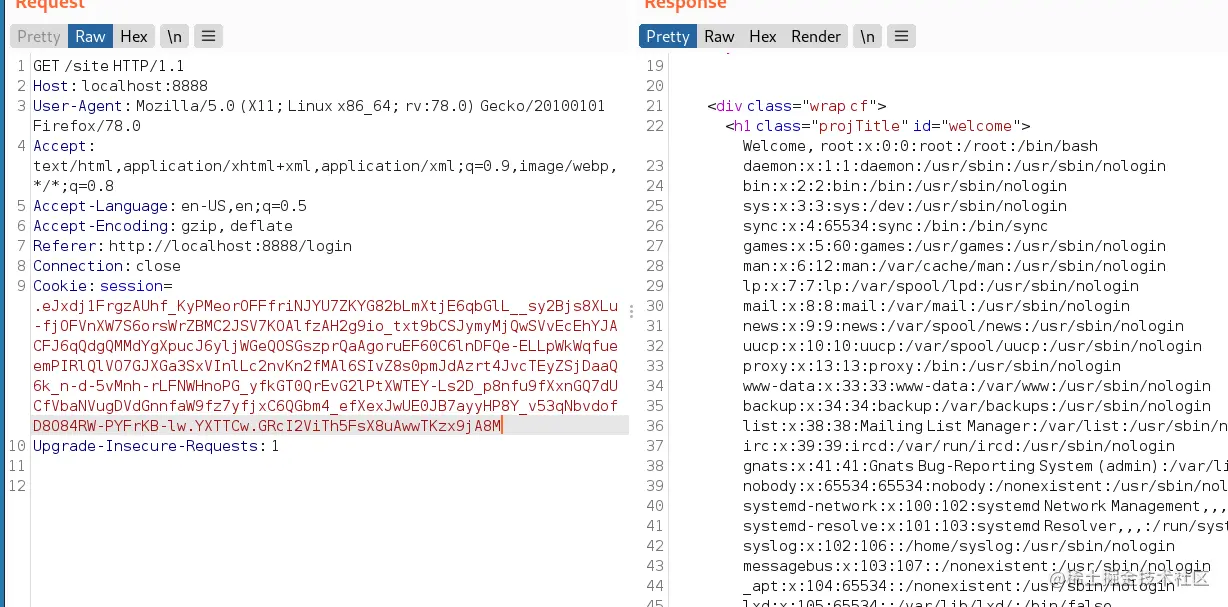Open the Request pane hamburger options menu
1228x607 pixels.
tap(208, 37)
